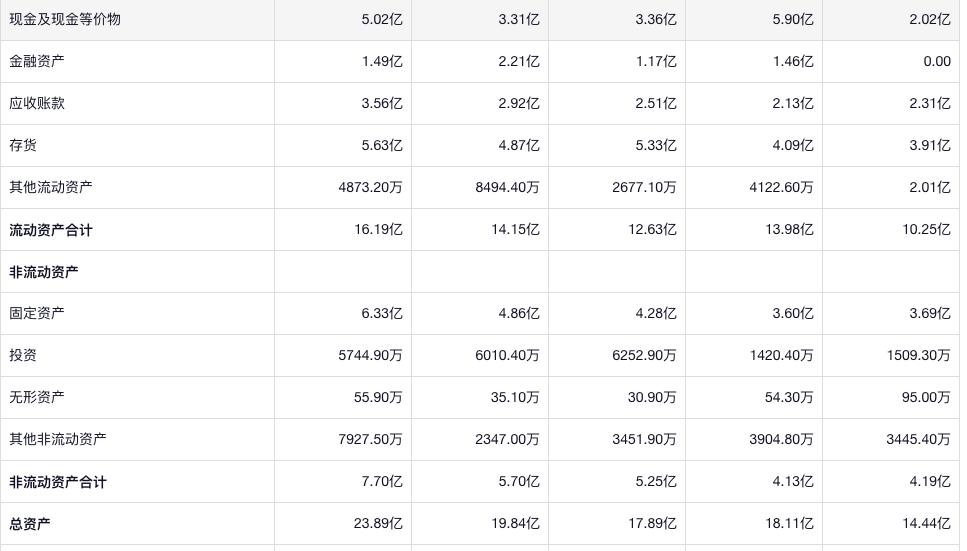Image resolution: width=967 pixels, height=551 pixels.
Task: Click the 5.02亿 cash value cell
Action: click(382, 19)
